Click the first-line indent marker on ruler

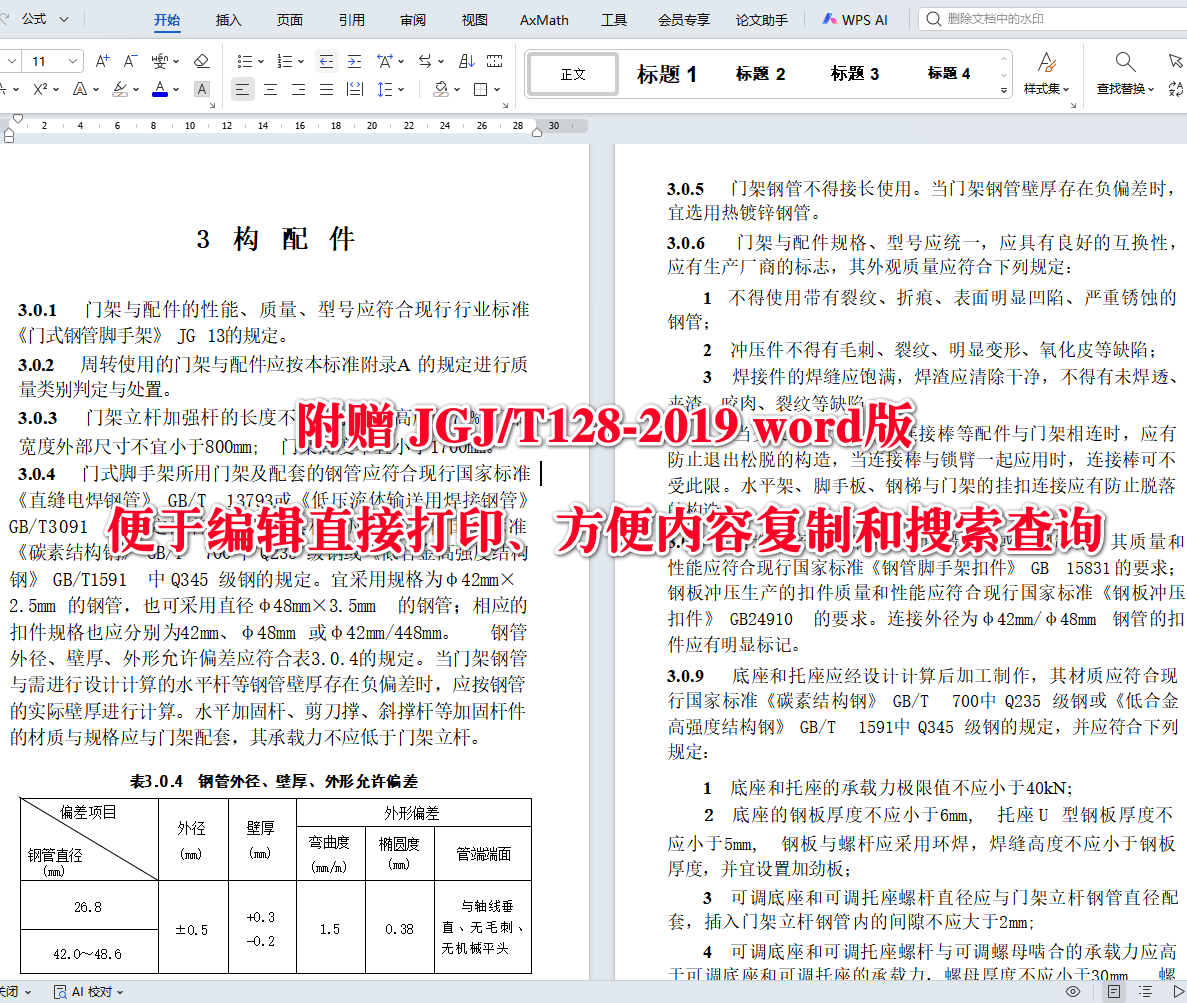click(x=18, y=118)
